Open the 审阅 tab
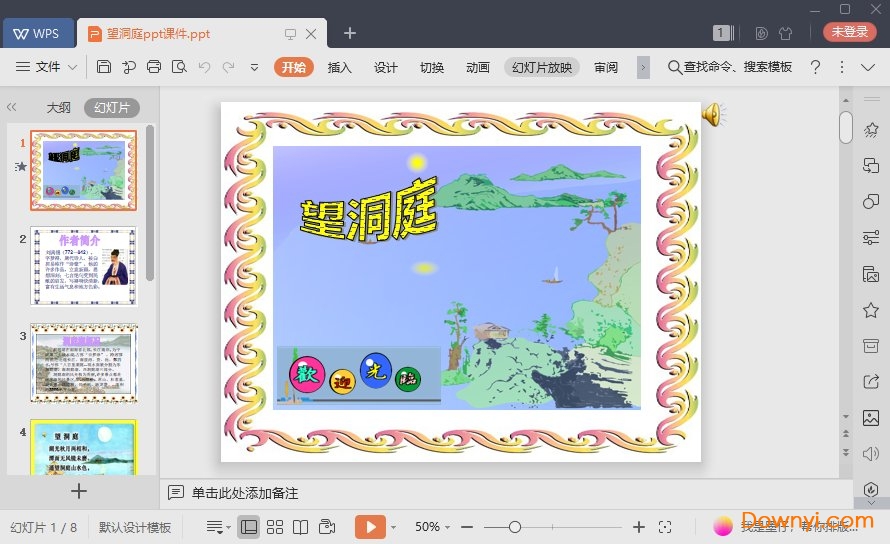Image resolution: width=890 pixels, height=544 pixels. 606,67
